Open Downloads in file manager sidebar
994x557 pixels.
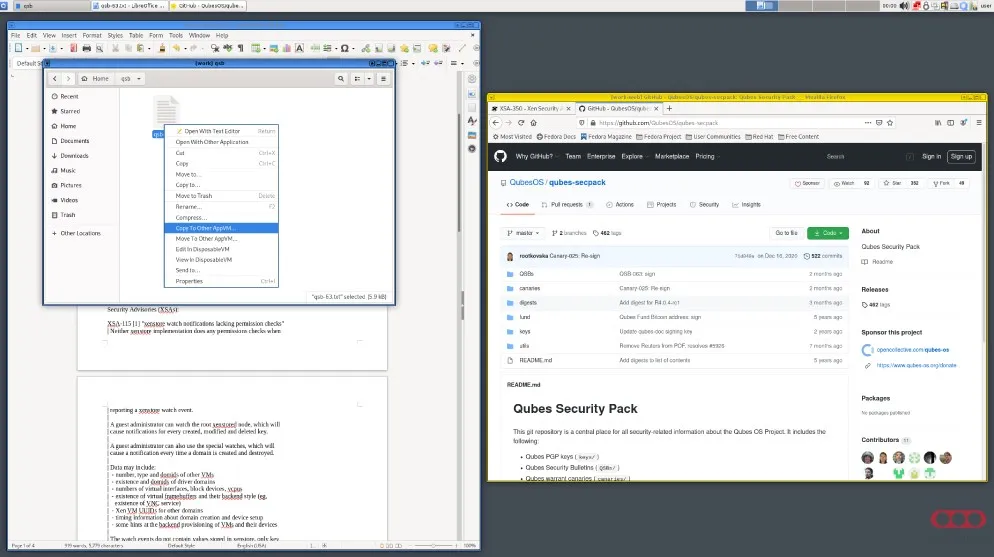click(x=74, y=155)
